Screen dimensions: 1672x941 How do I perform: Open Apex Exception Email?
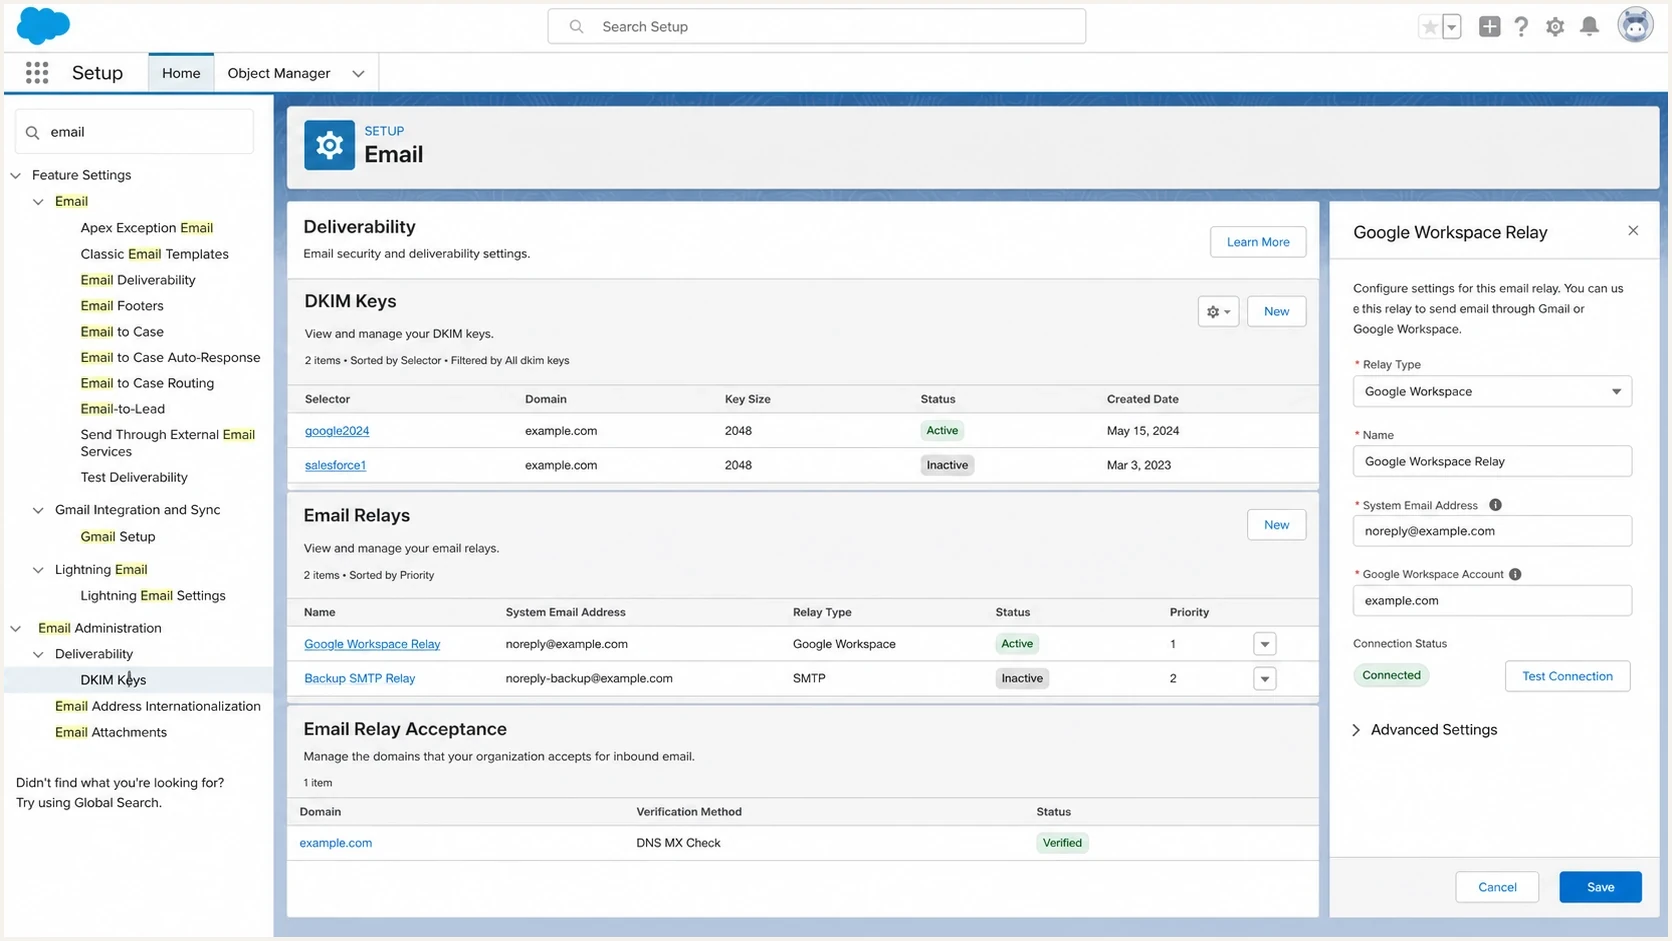pos(147,228)
